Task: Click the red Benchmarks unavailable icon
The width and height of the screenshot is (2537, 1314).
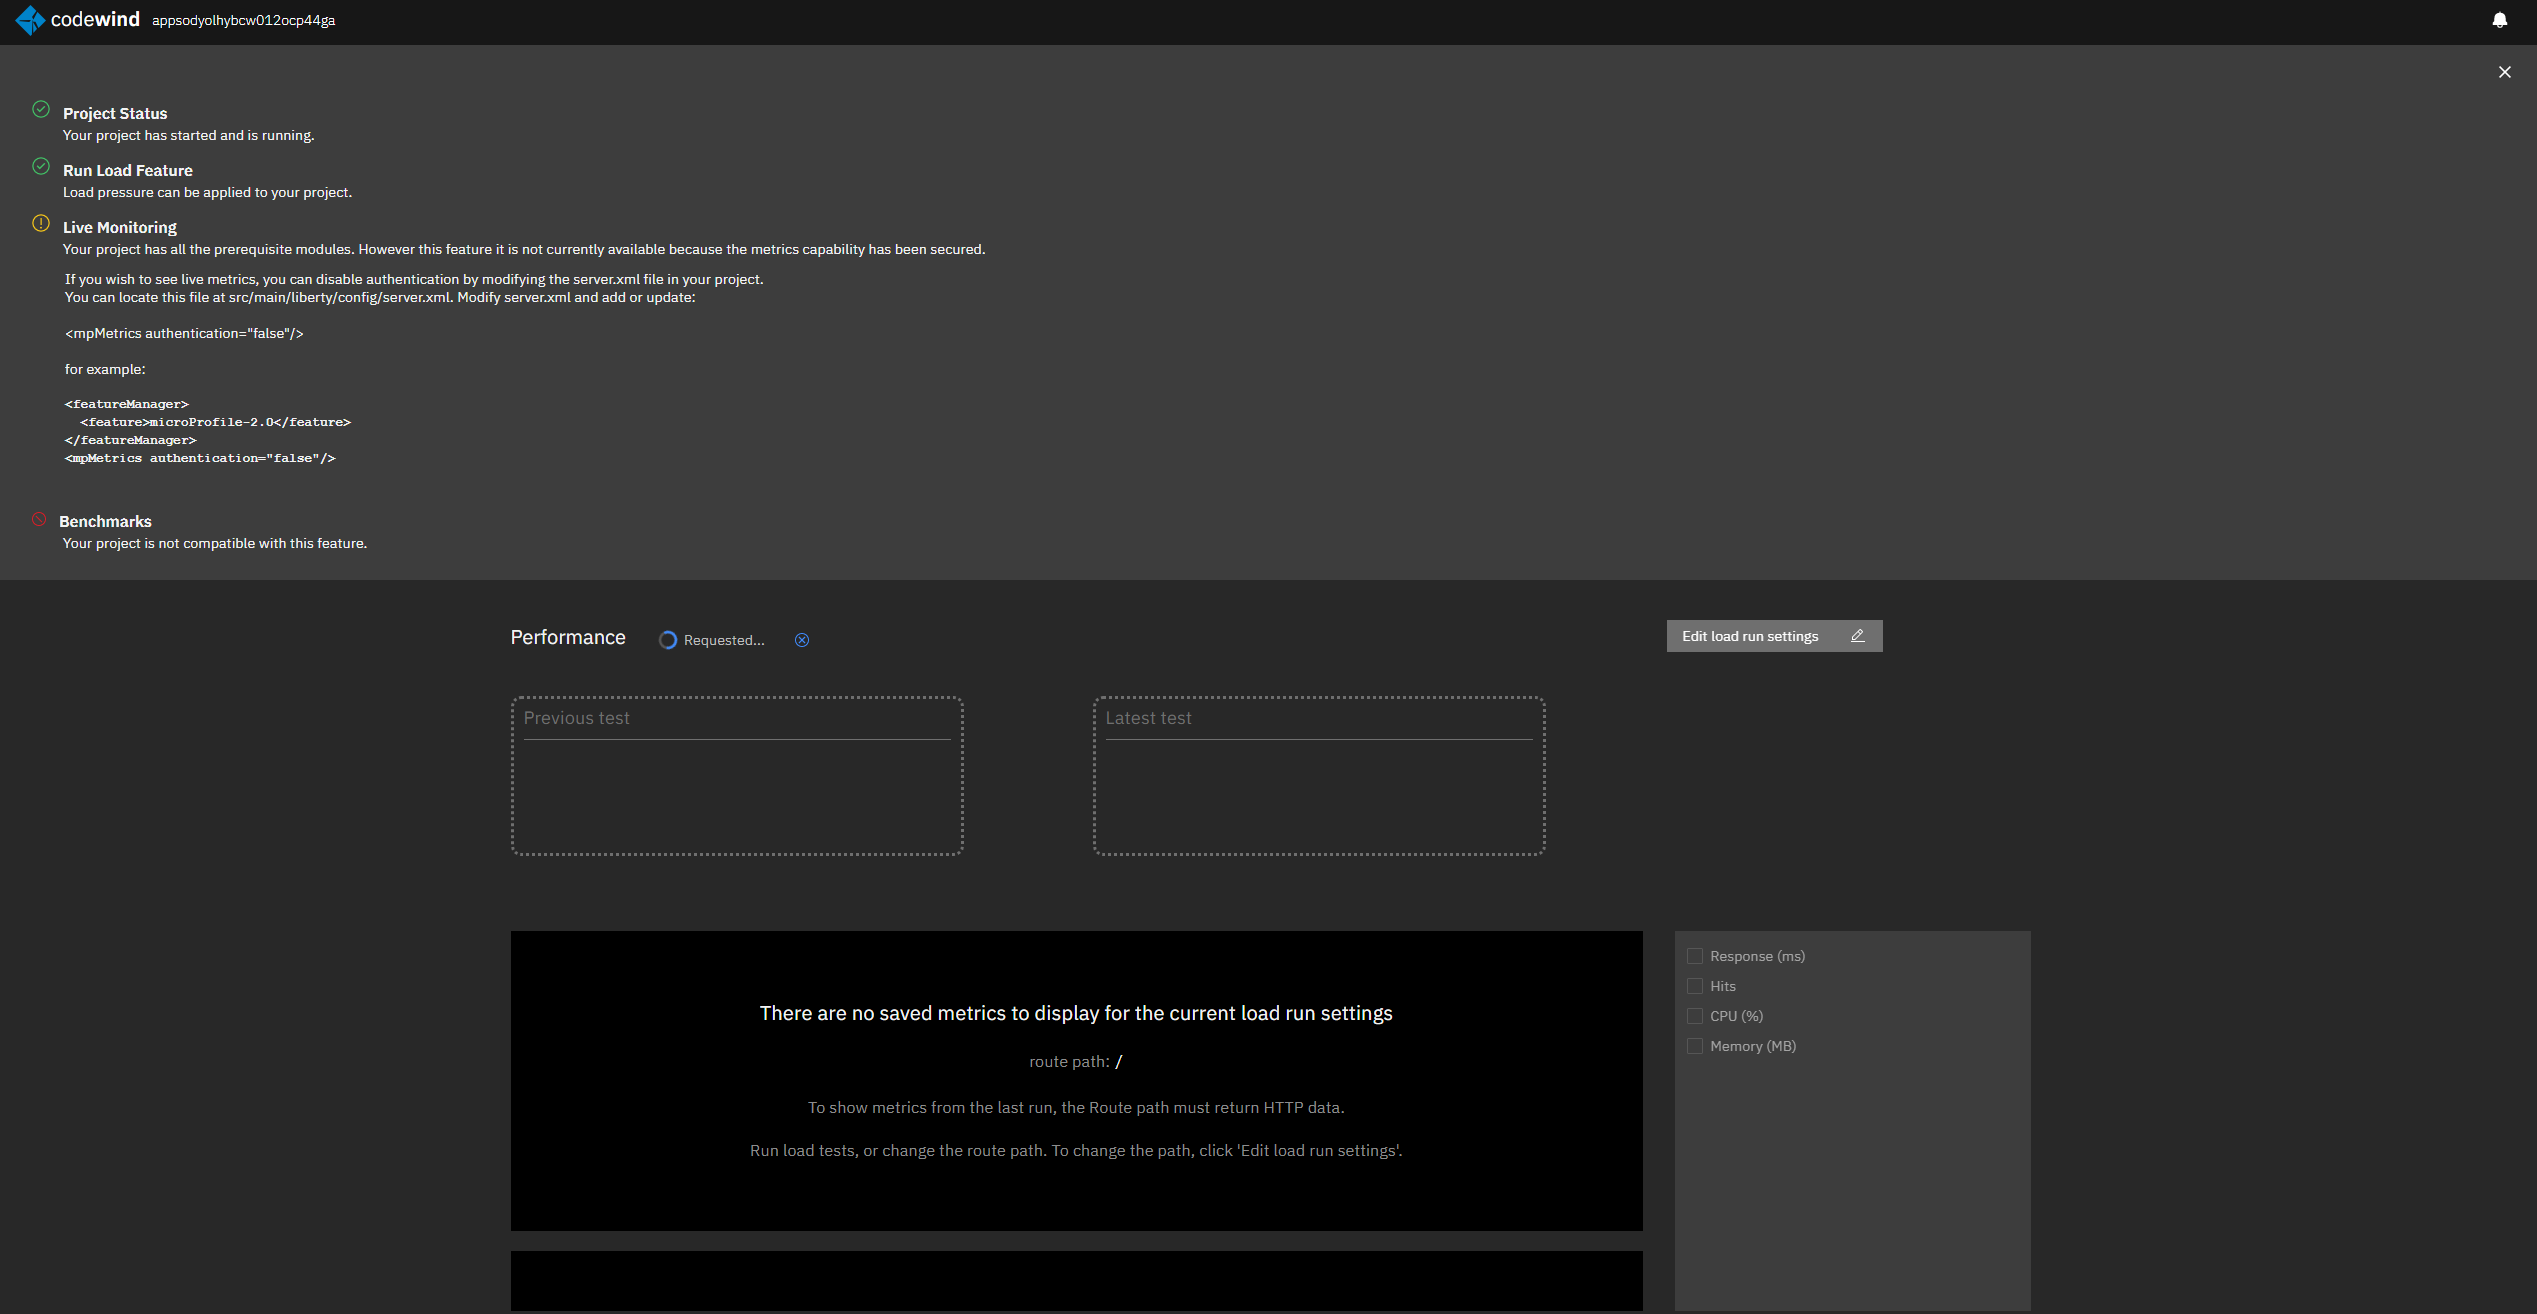Action: [x=39, y=519]
